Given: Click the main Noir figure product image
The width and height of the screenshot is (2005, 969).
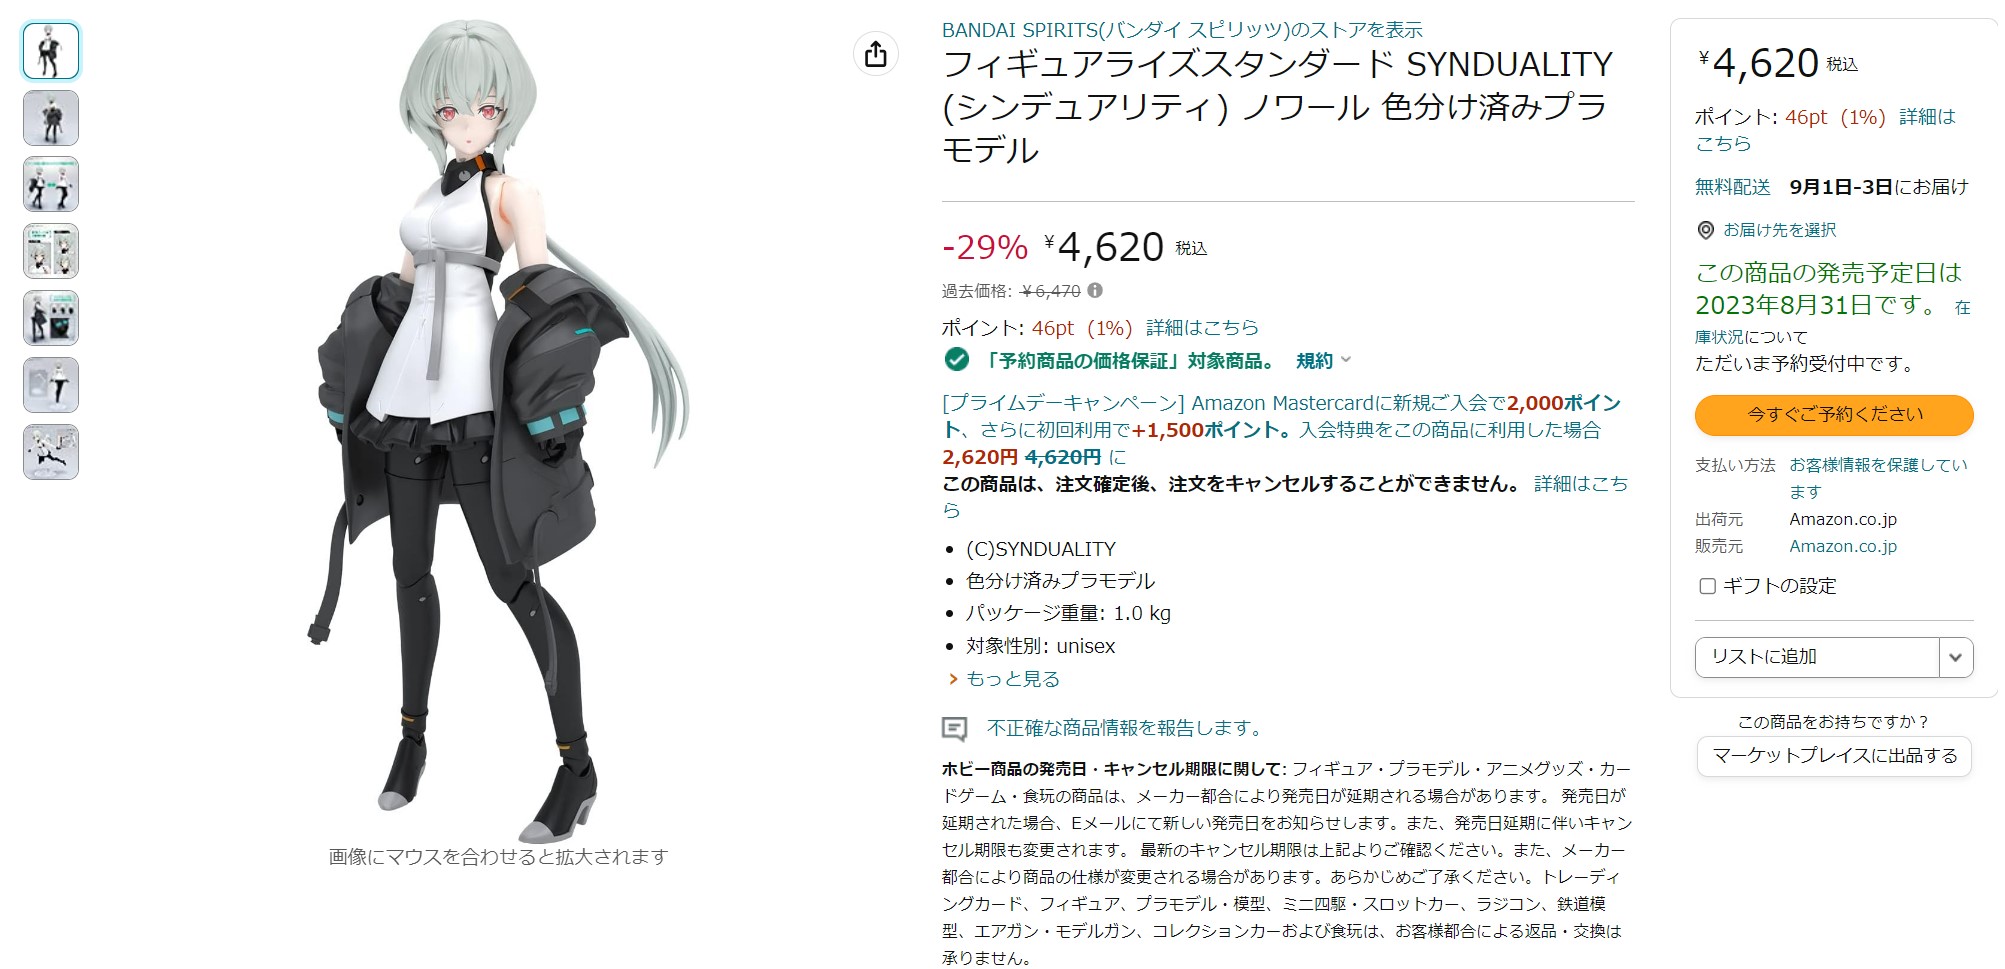Looking at the screenshot, I should coord(498,430).
